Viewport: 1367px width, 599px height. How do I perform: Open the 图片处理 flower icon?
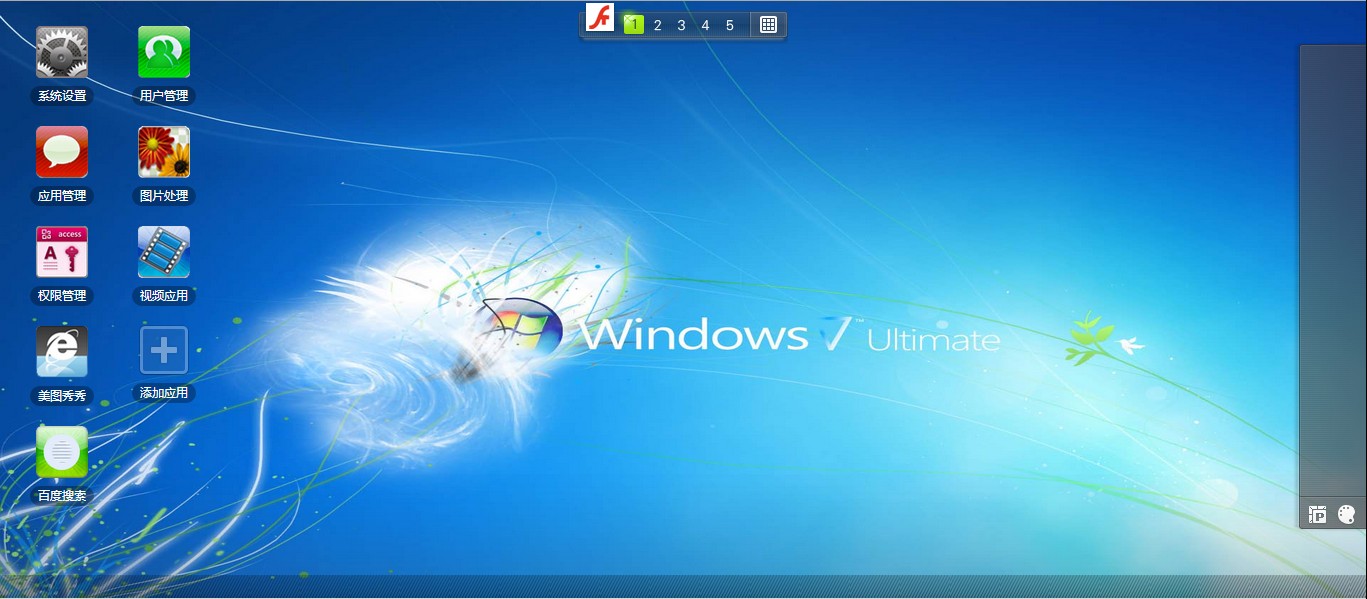pos(164,152)
